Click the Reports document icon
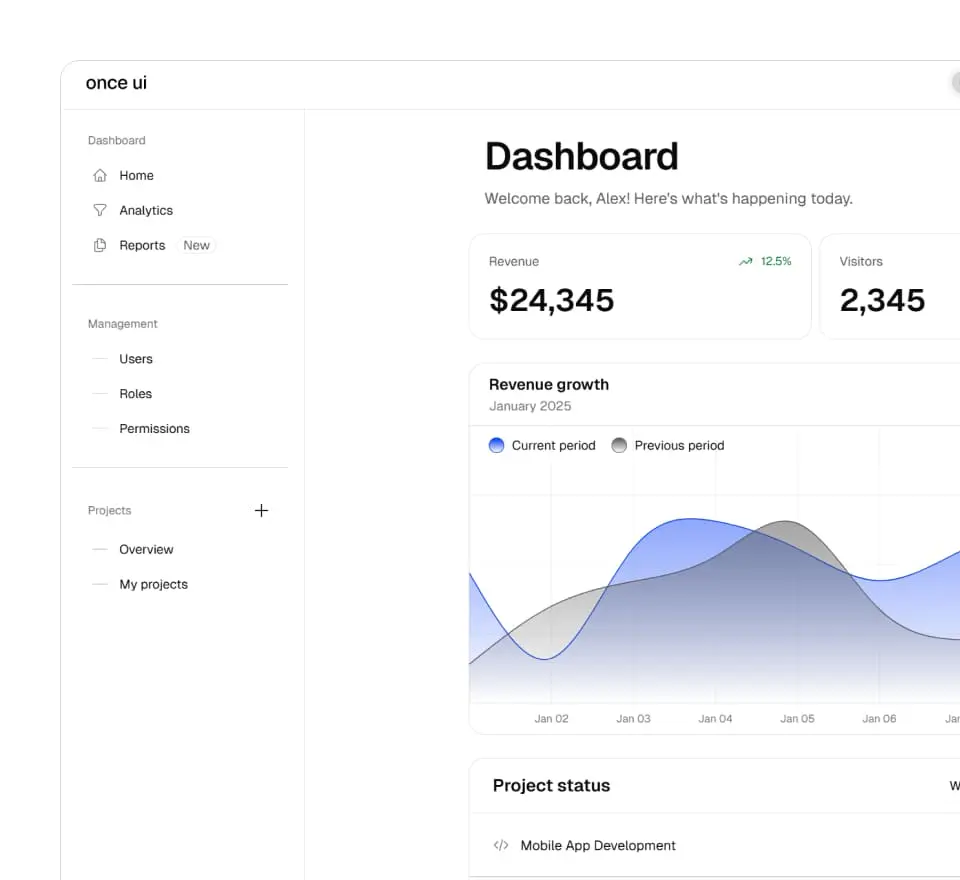The image size is (960, 880). (100, 246)
